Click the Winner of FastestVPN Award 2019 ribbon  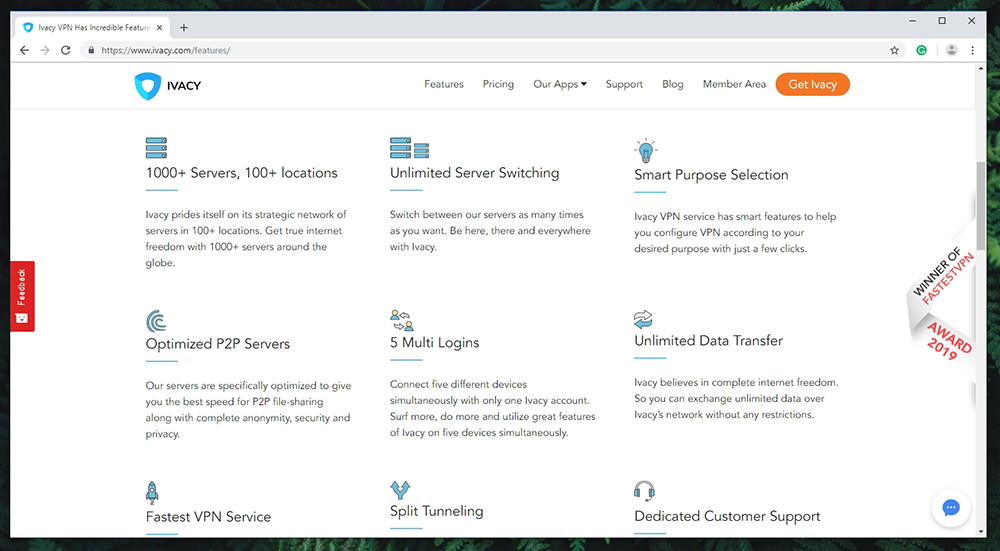942,304
